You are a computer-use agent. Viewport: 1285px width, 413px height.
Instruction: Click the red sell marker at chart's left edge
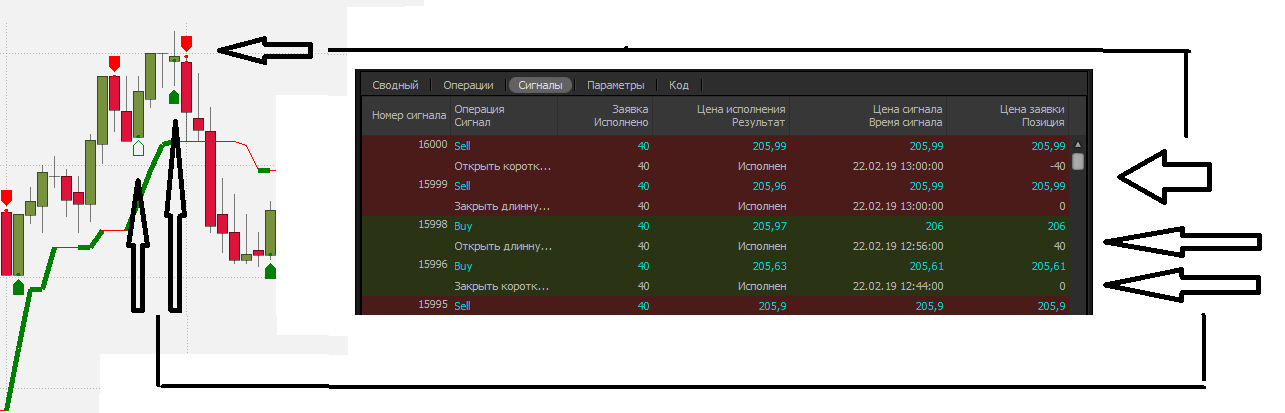pos(6,197)
